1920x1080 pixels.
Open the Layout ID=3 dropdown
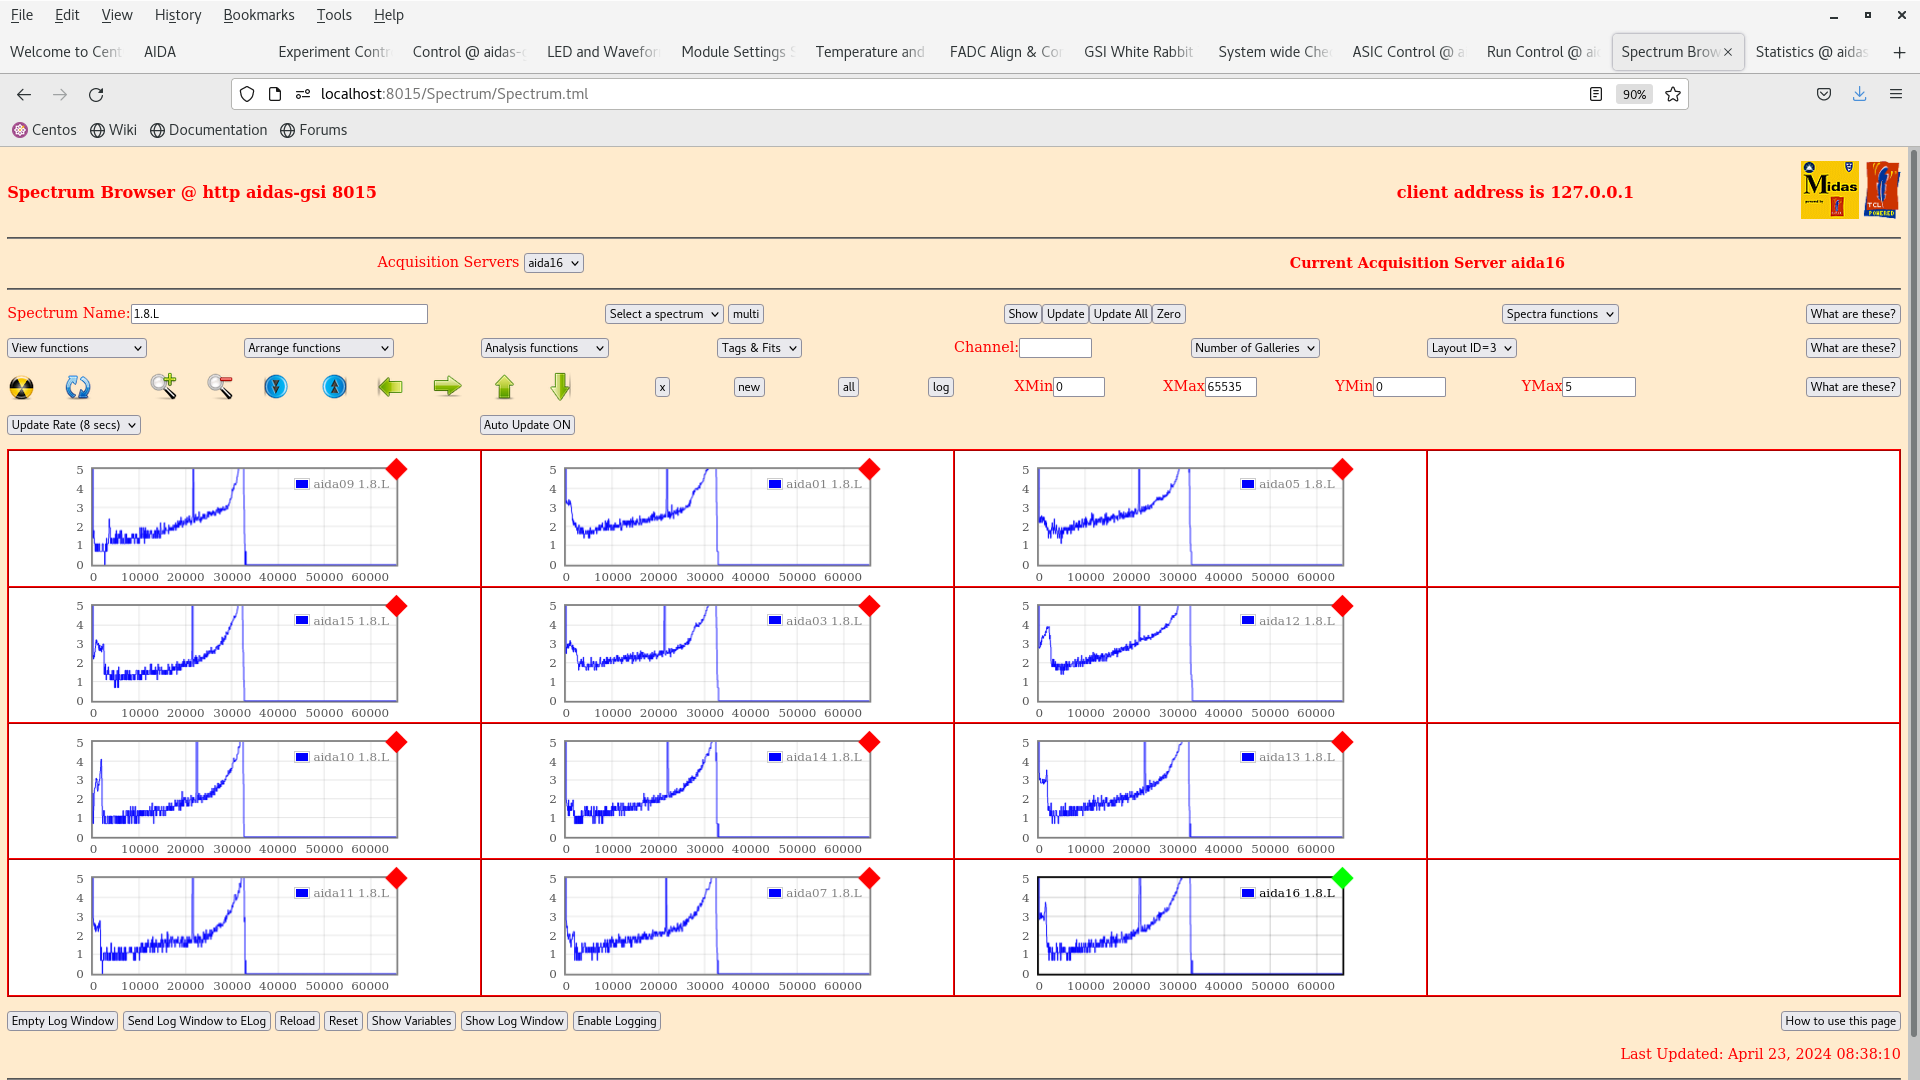coord(1471,348)
